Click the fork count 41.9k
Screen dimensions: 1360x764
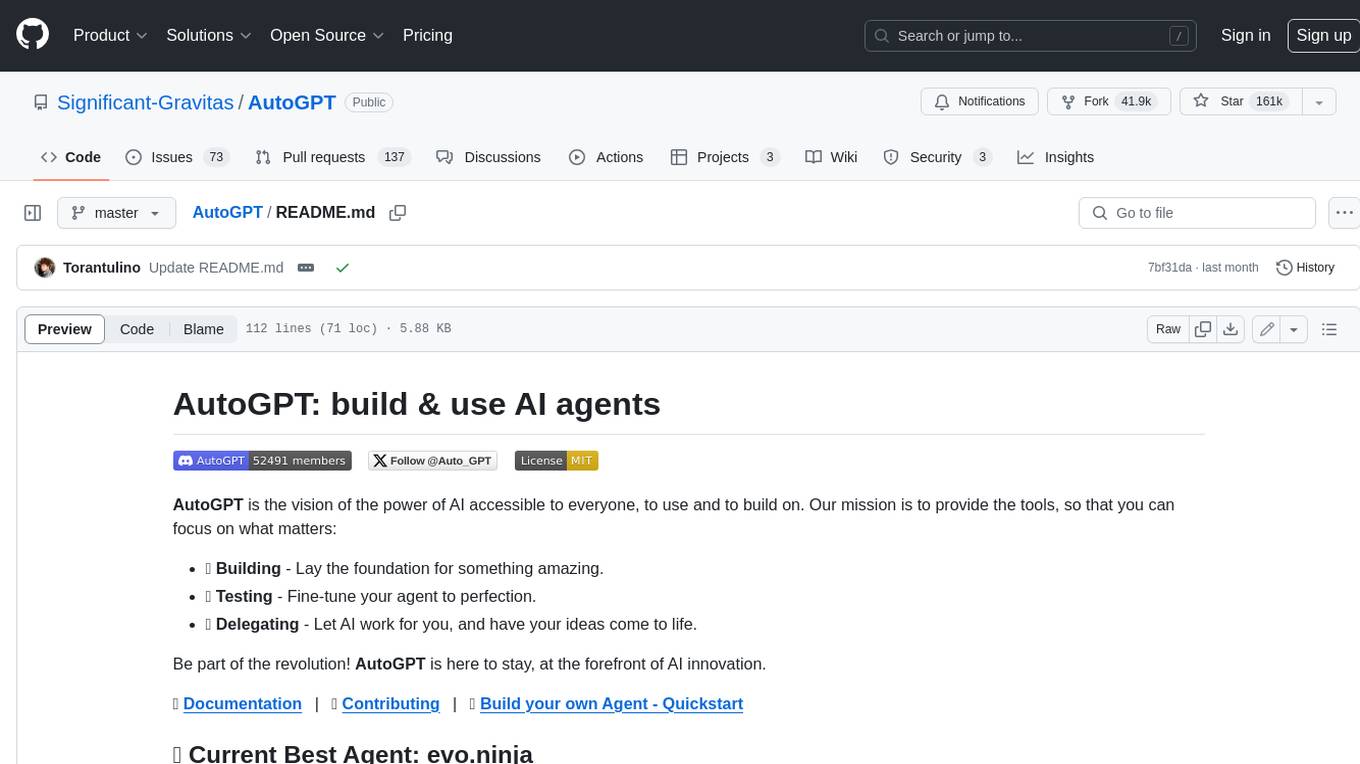[x=1136, y=102]
